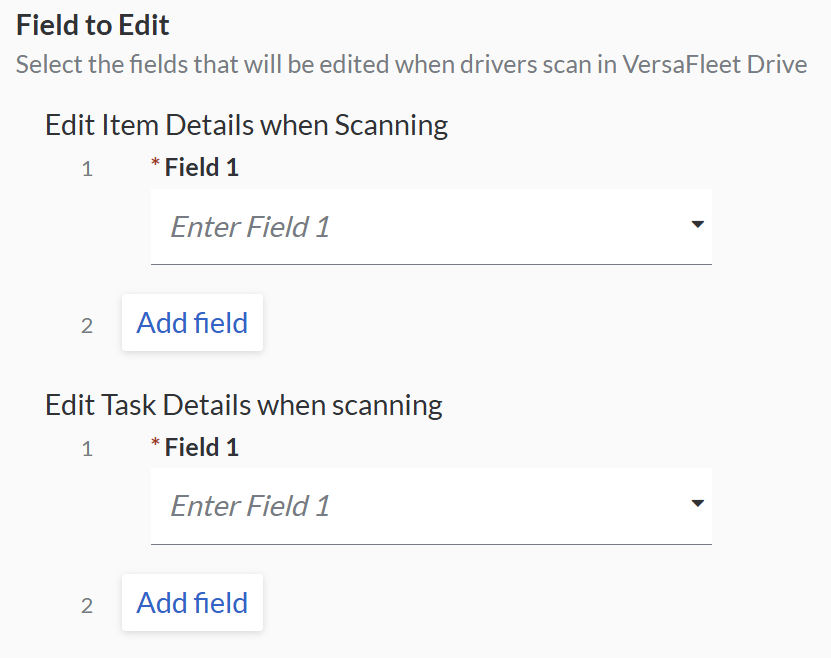Click row number 1 in Task Details section
The width and height of the screenshot is (831, 658).
pyautogui.click(x=87, y=449)
